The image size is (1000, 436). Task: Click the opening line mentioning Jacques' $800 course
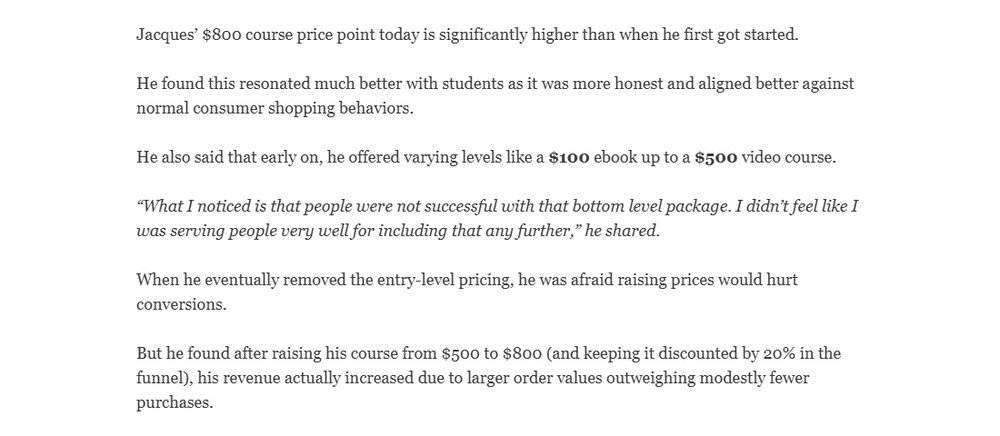point(467,35)
